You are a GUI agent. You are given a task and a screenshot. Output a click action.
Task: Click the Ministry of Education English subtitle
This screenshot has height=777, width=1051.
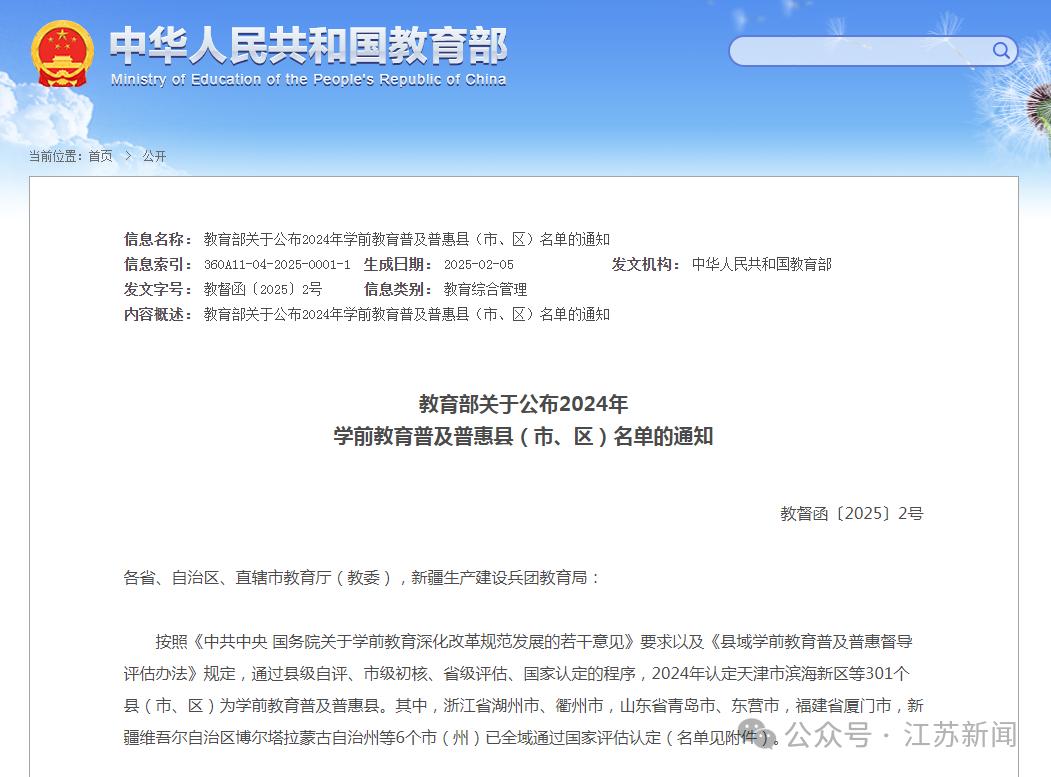tap(308, 80)
